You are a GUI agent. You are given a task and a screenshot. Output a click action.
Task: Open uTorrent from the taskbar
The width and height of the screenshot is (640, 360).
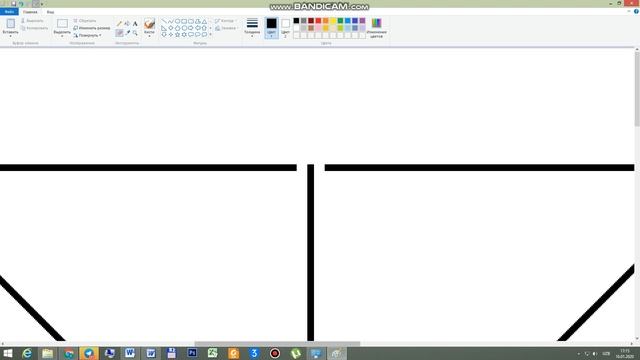(x=296, y=353)
